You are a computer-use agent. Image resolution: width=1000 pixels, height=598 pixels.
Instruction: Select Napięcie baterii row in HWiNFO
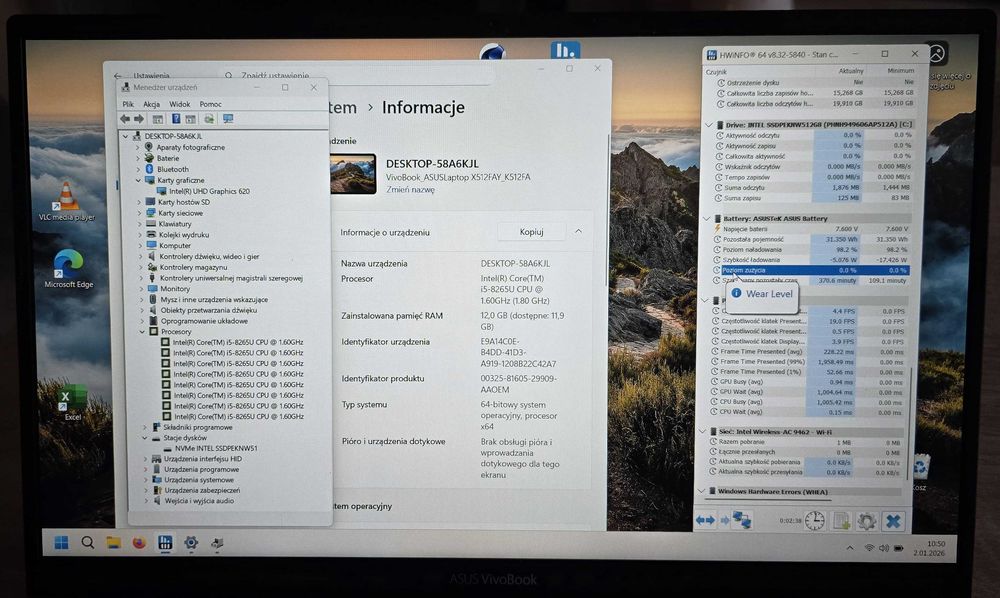coord(811,228)
